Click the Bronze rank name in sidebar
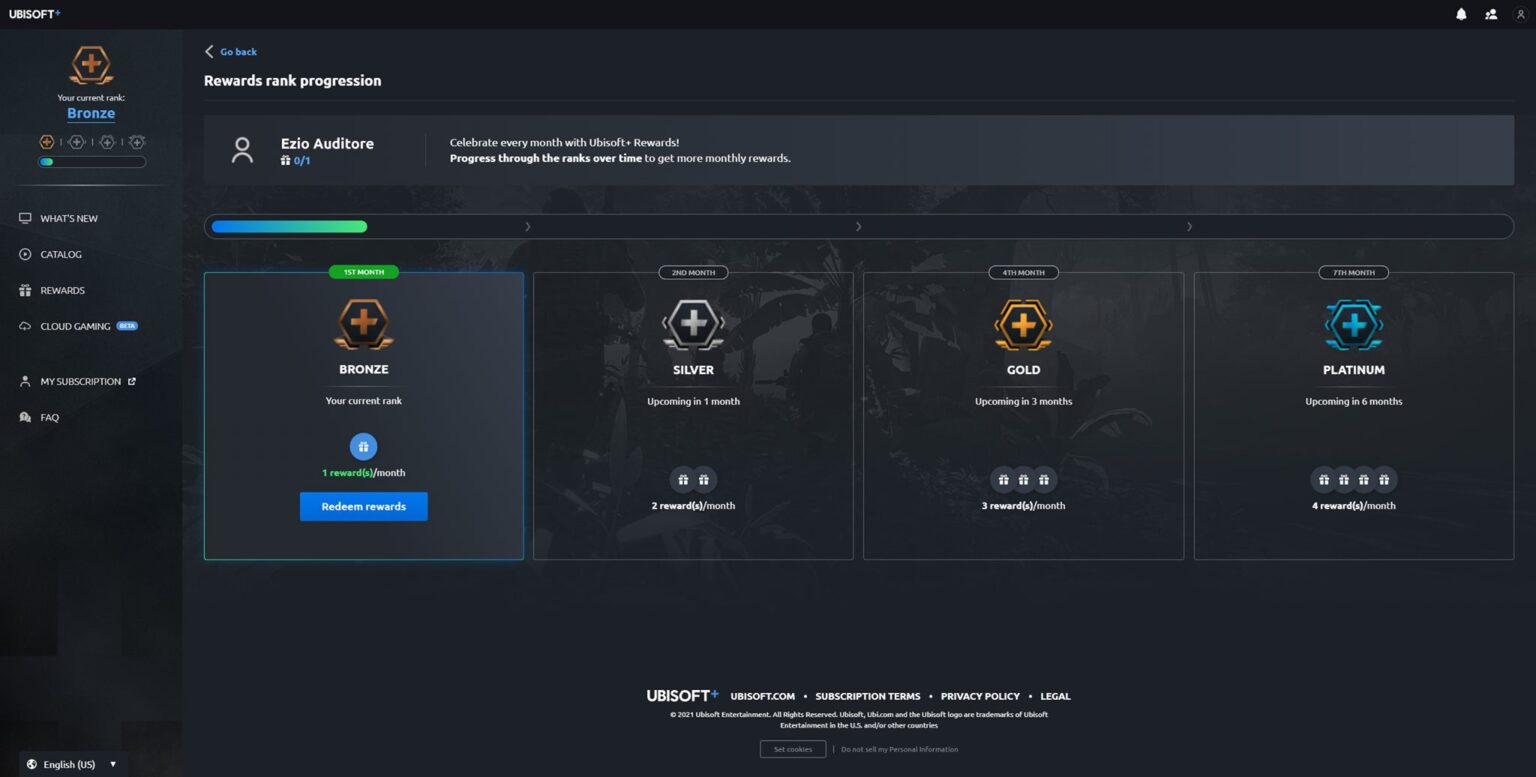The height and width of the screenshot is (777, 1536). (x=91, y=114)
